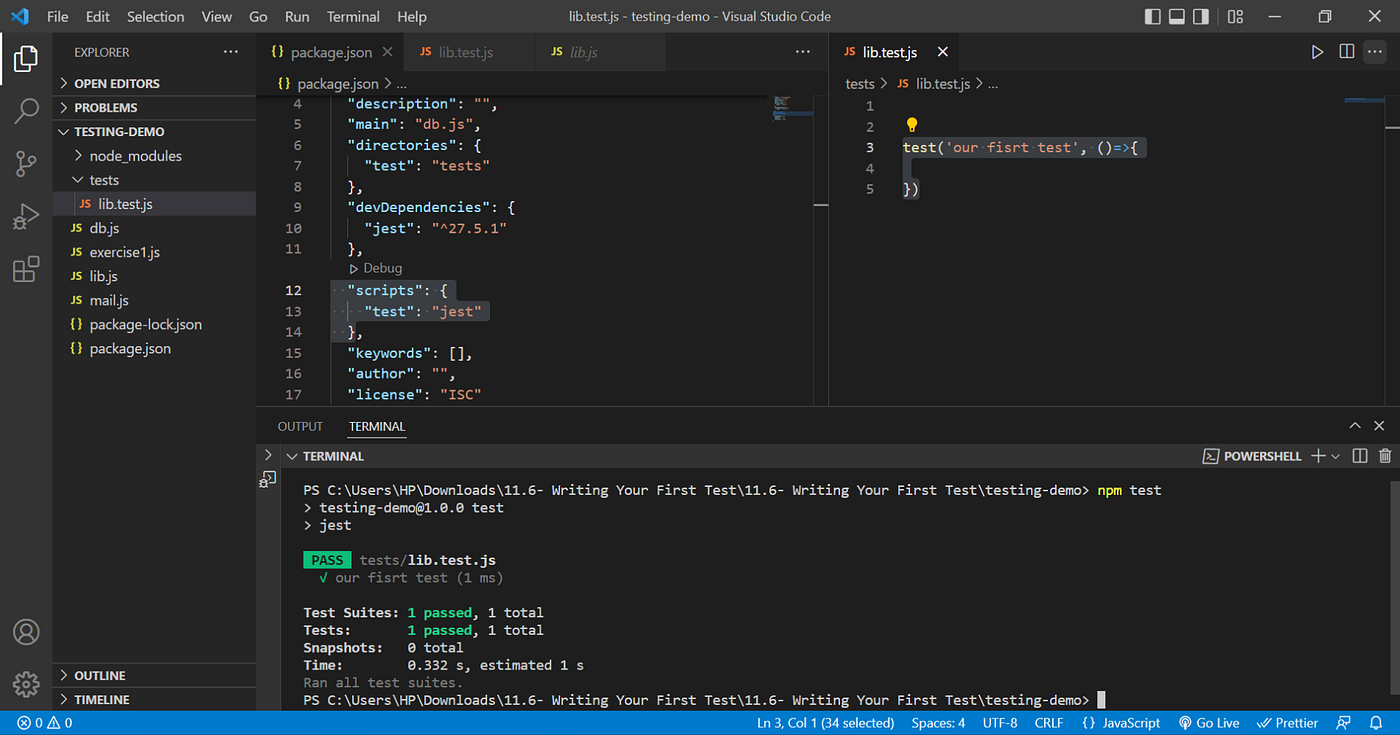1400x735 pixels.
Task: Expand the node_modules folder
Action: coord(135,156)
